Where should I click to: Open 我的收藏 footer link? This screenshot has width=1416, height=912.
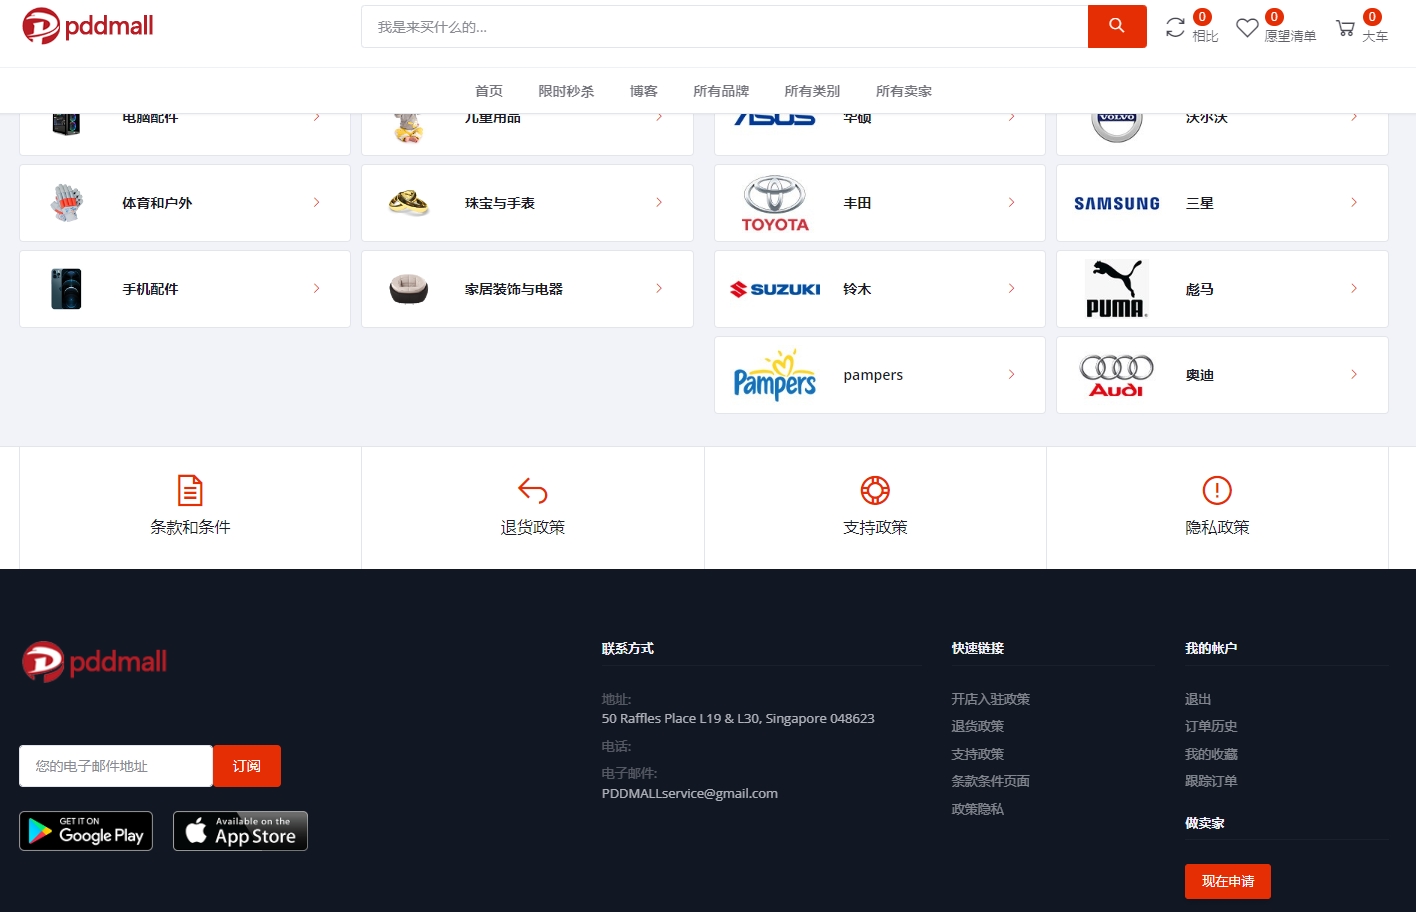click(x=1211, y=754)
